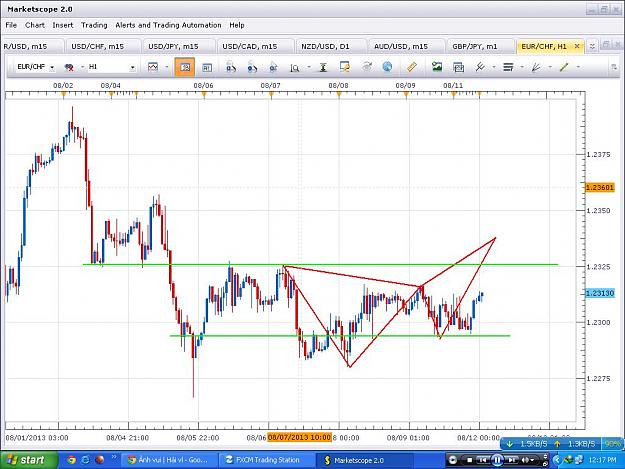Click the blue globe icon
The width and height of the screenshot is (625, 469).
387,67
